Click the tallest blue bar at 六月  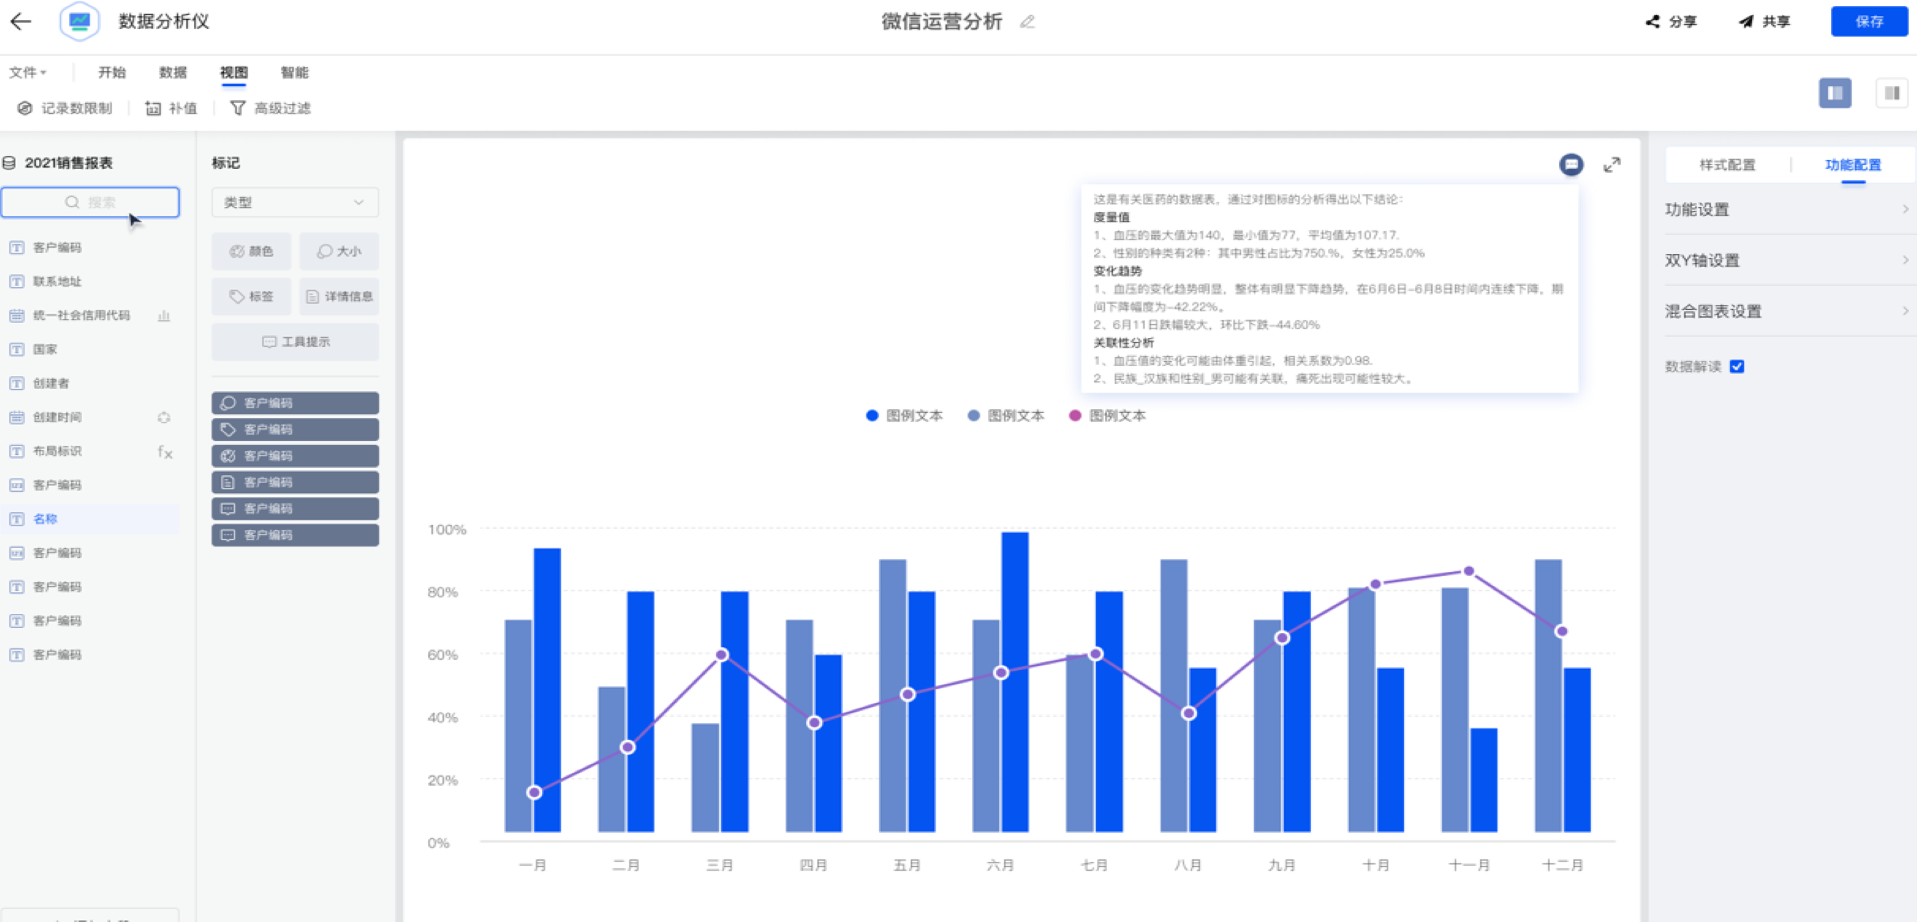coord(1014,681)
